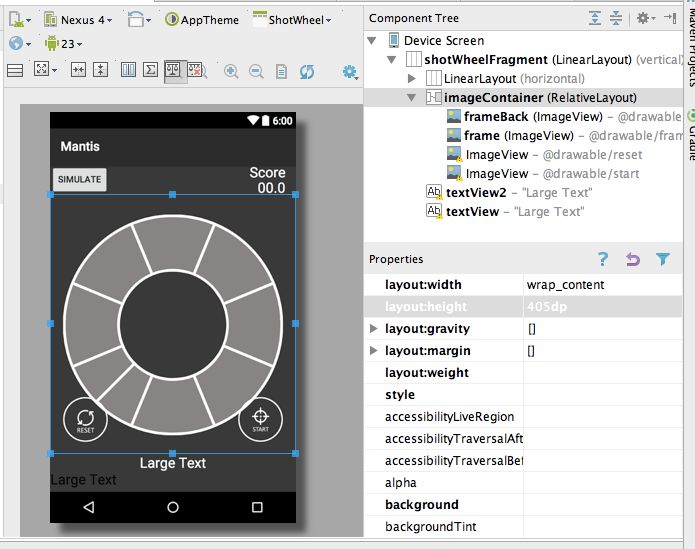Edit the layout:width wrap_content value
The width and height of the screenshot is (695, 549).
[x=603, y=284]
